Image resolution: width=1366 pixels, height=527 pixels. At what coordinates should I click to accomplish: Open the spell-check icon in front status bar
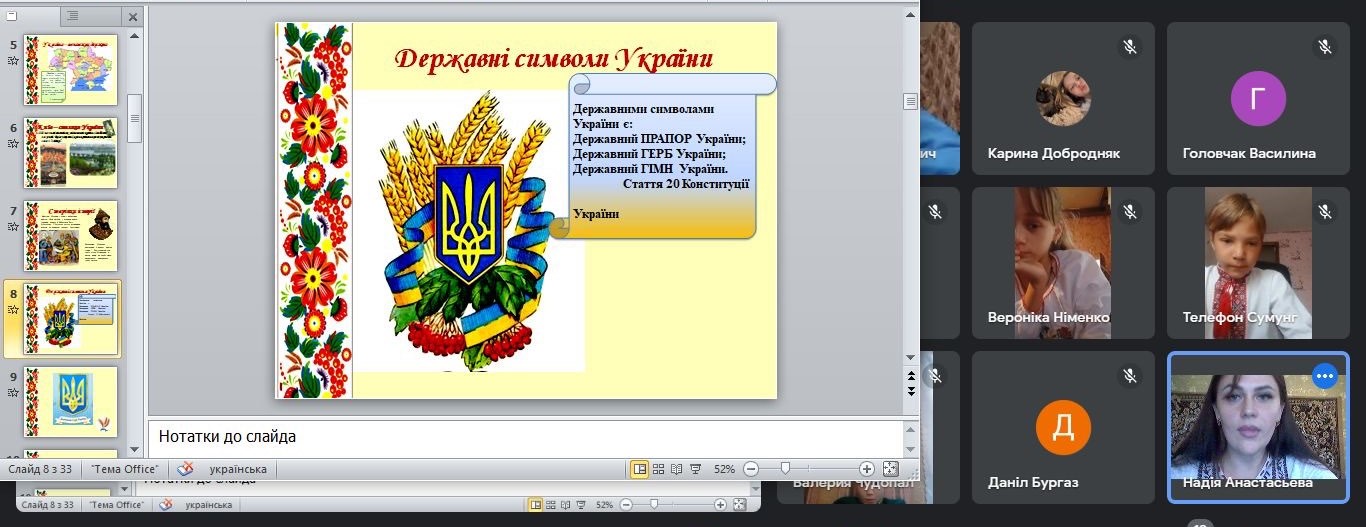(186, 469)
